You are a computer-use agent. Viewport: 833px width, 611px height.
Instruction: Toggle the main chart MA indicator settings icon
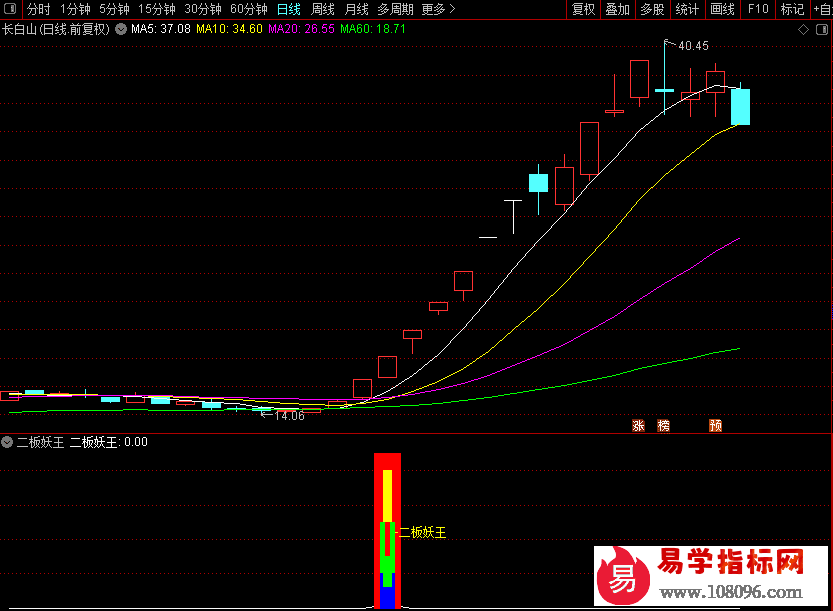point(121,29)
